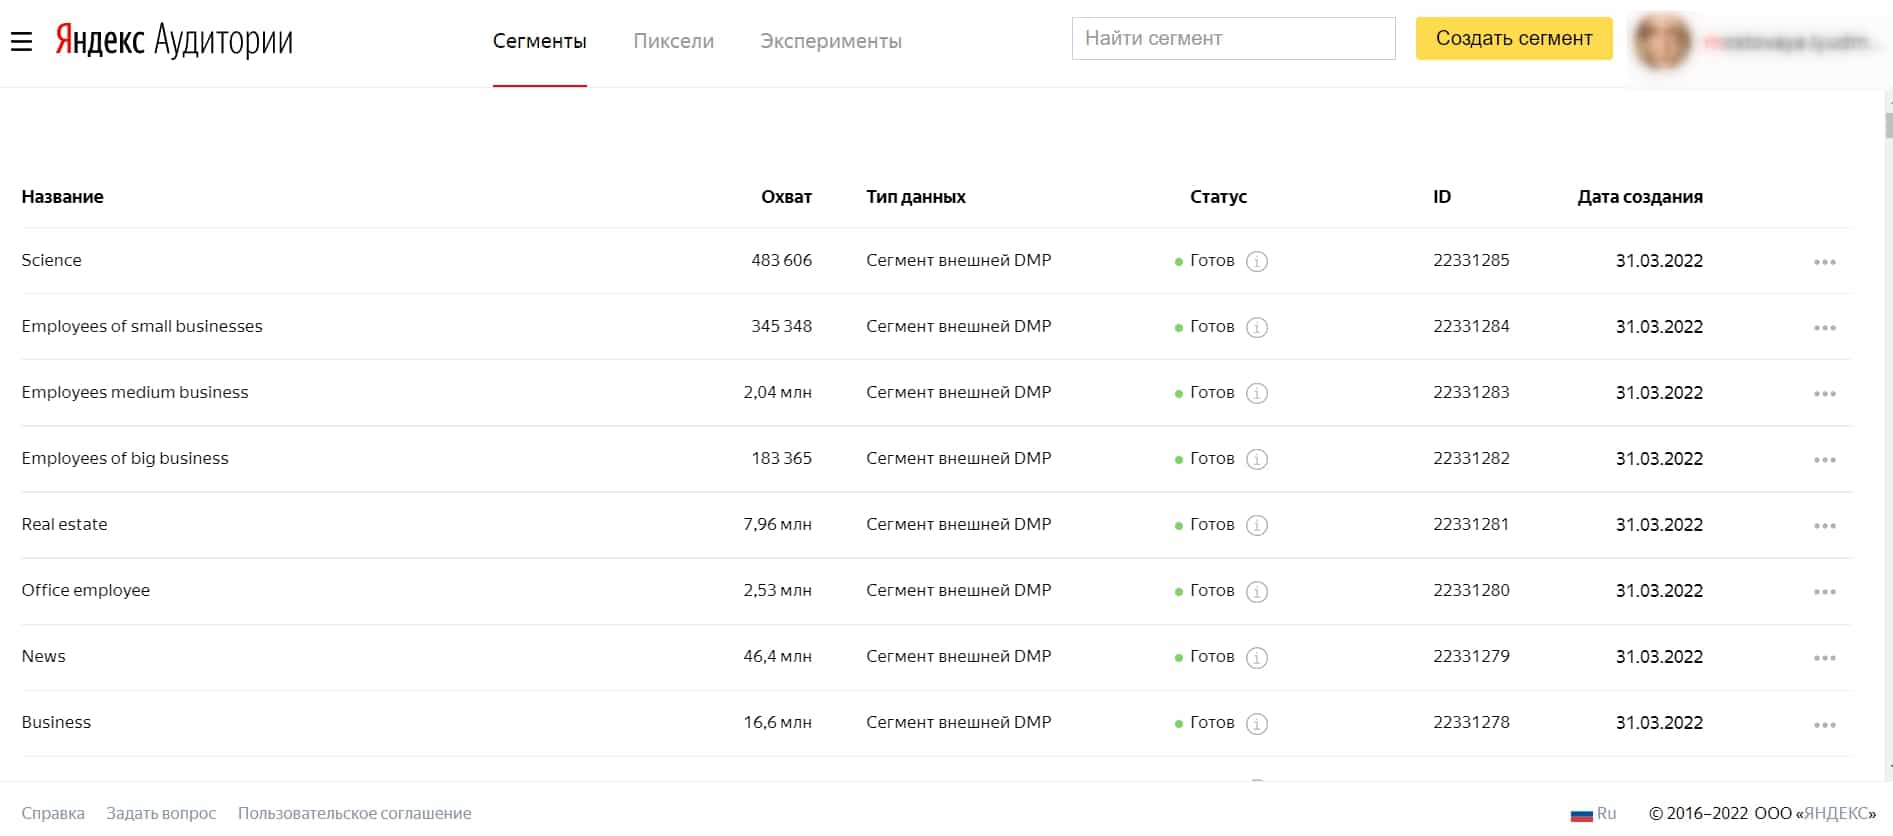Click the Яндекс Аудитории logo
The image size is (1893, 836).
[174, 40]
